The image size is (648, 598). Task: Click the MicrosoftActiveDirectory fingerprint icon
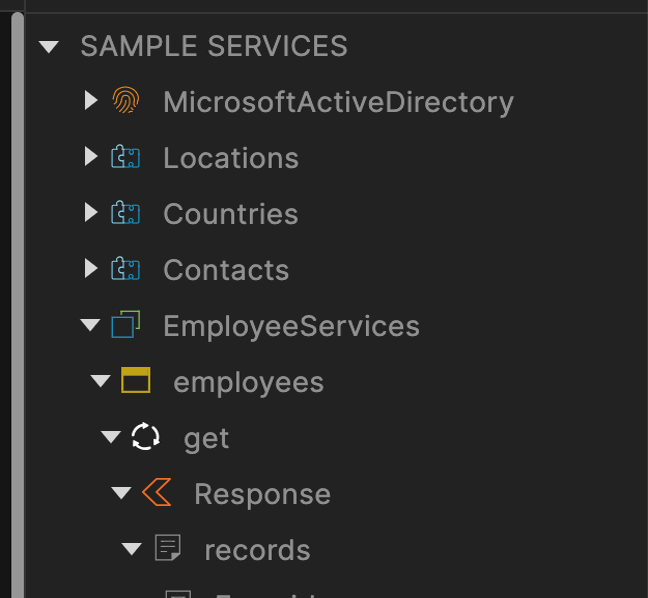[x=125, y=101]
